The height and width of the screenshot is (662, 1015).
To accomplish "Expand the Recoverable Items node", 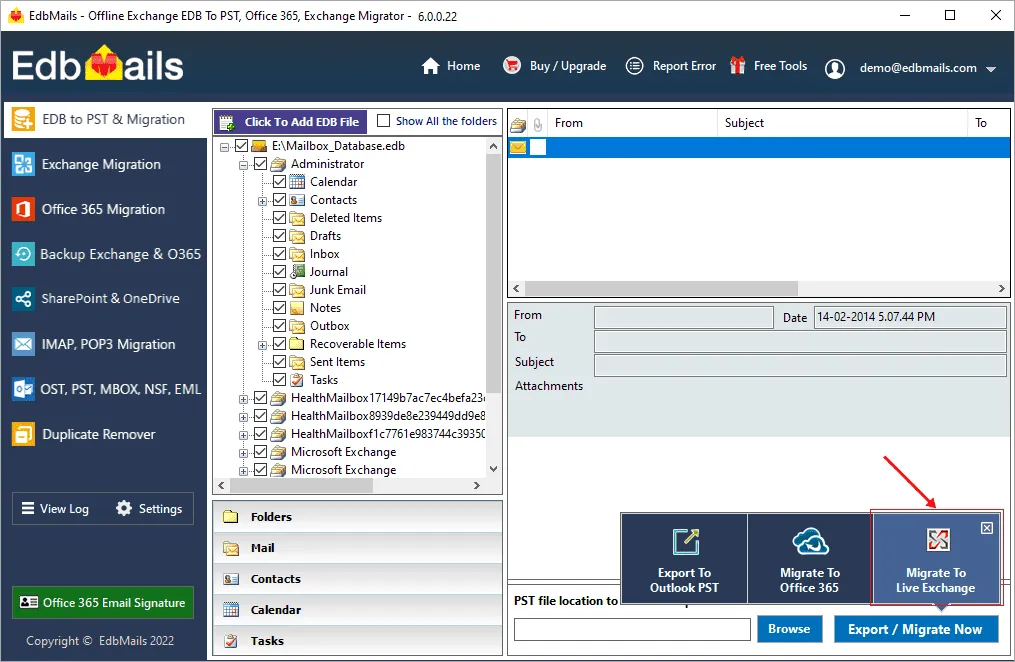I will point(262,345).
